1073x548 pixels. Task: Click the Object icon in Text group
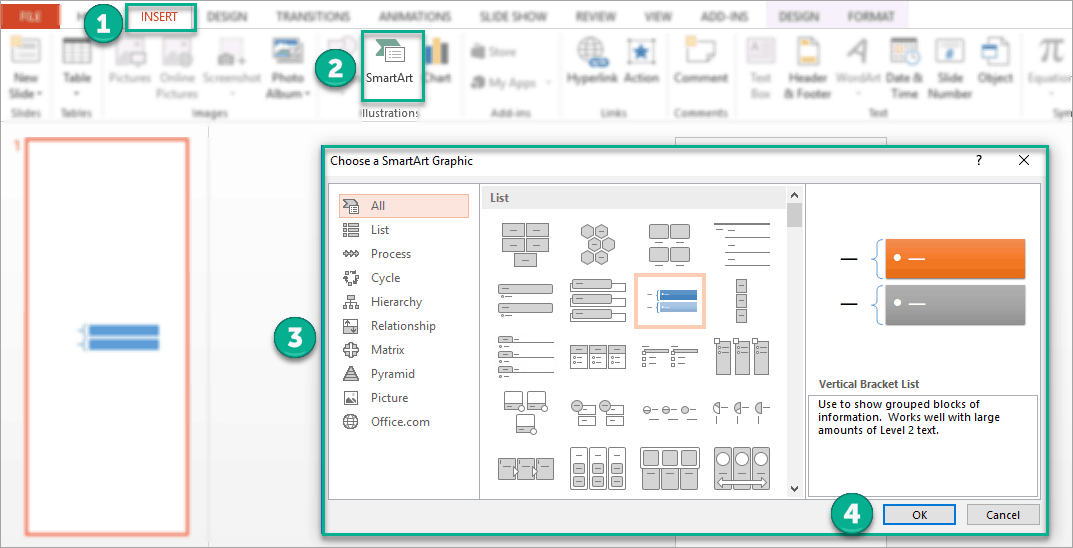point(995,52)
